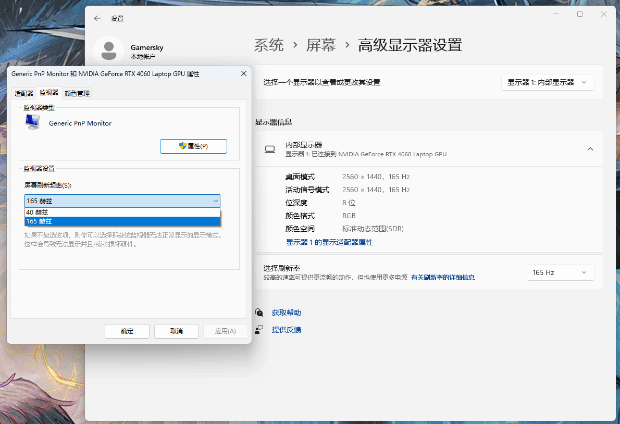Select the 监视器 (Monitor) tab
This screenshot has height=424, width=620.
(49, 93)
